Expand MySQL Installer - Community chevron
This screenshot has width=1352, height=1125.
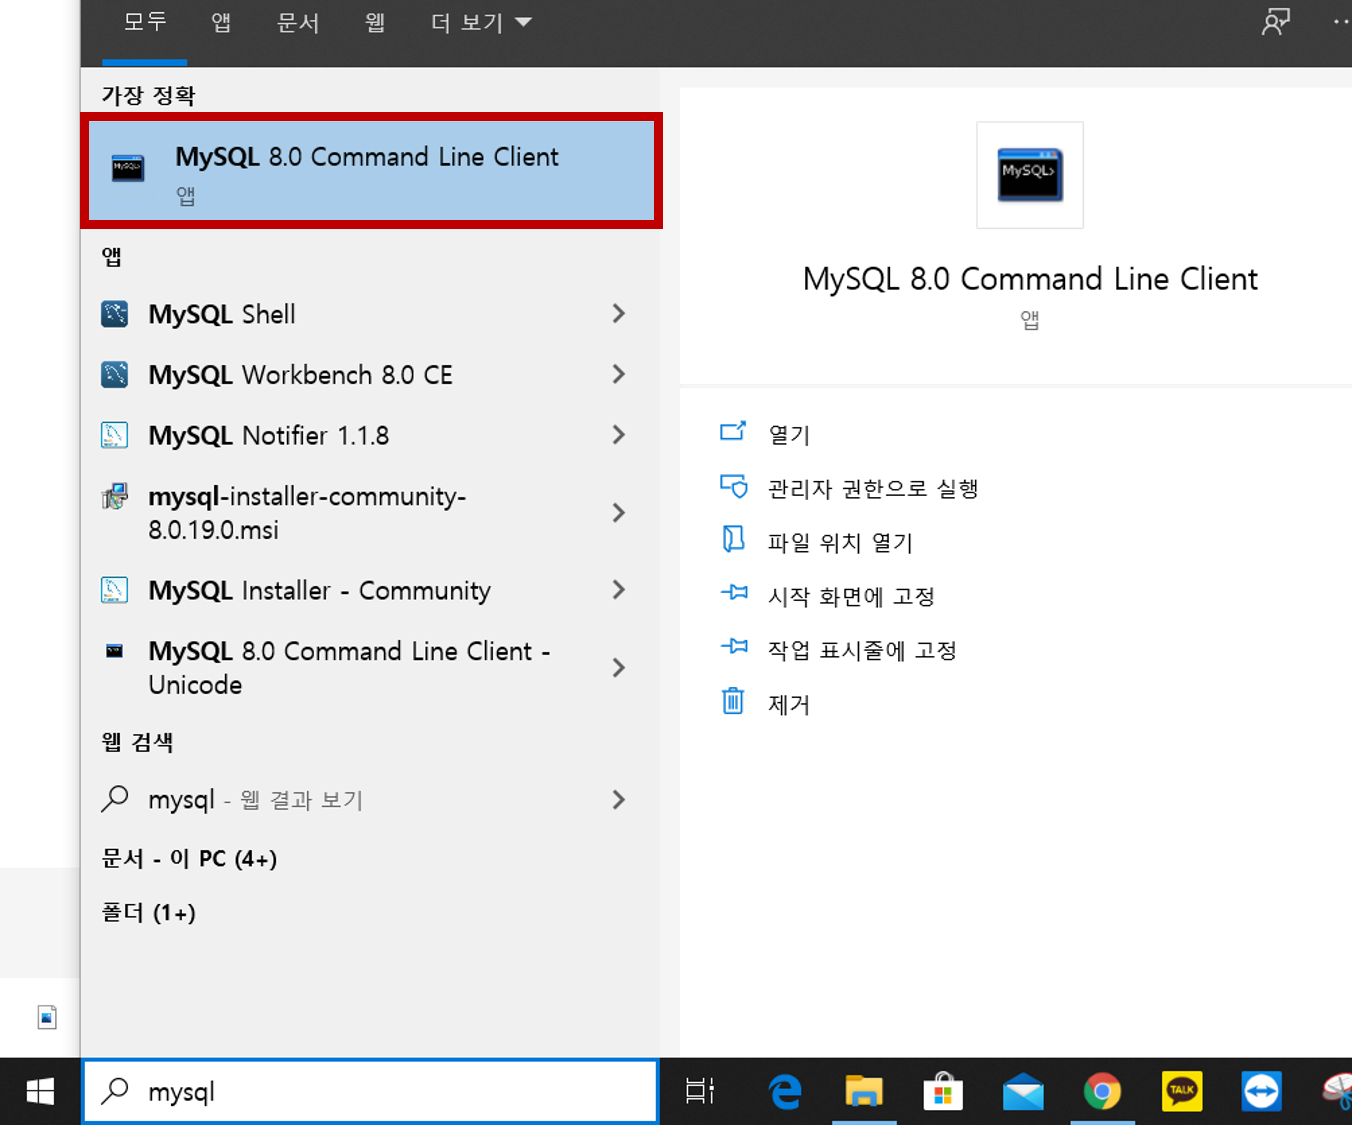[618, 590]
